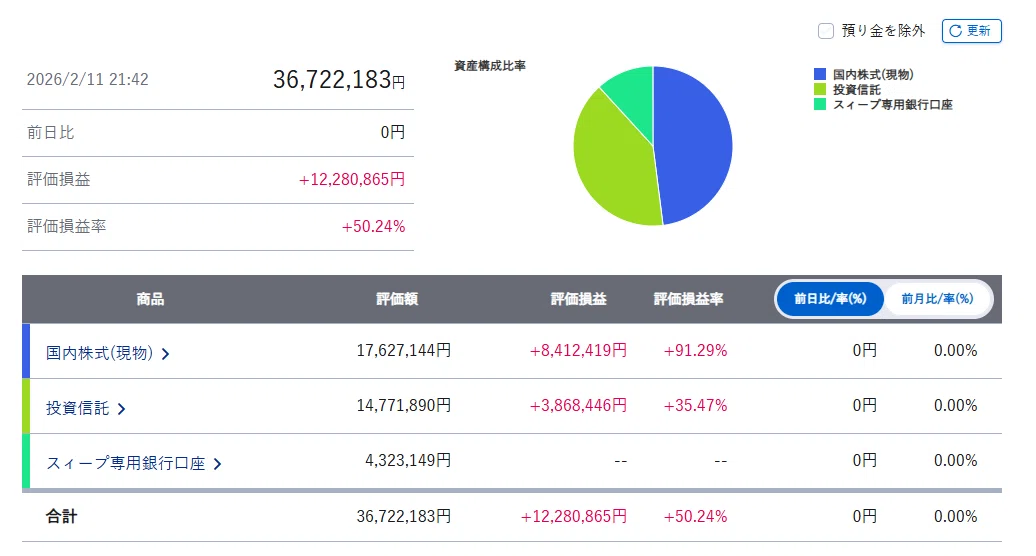The height and width of the screenshot is (556, 1036).
Task: Click blue legend square for 国内株式(現物)
Action: click(820, 74)
